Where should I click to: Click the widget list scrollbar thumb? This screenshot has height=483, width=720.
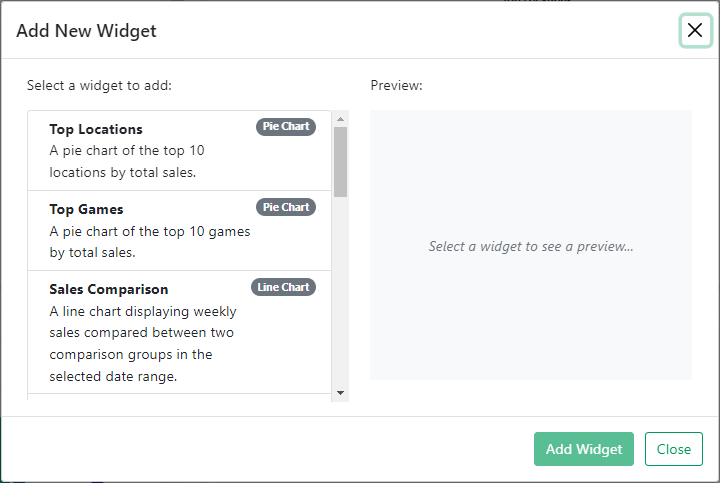[340, 160]
